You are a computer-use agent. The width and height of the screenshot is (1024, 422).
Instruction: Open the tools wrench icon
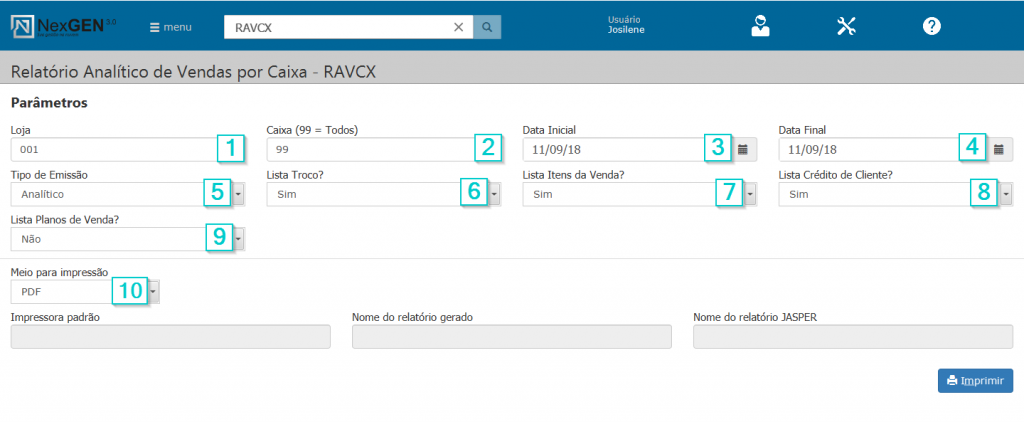(847, 27)
